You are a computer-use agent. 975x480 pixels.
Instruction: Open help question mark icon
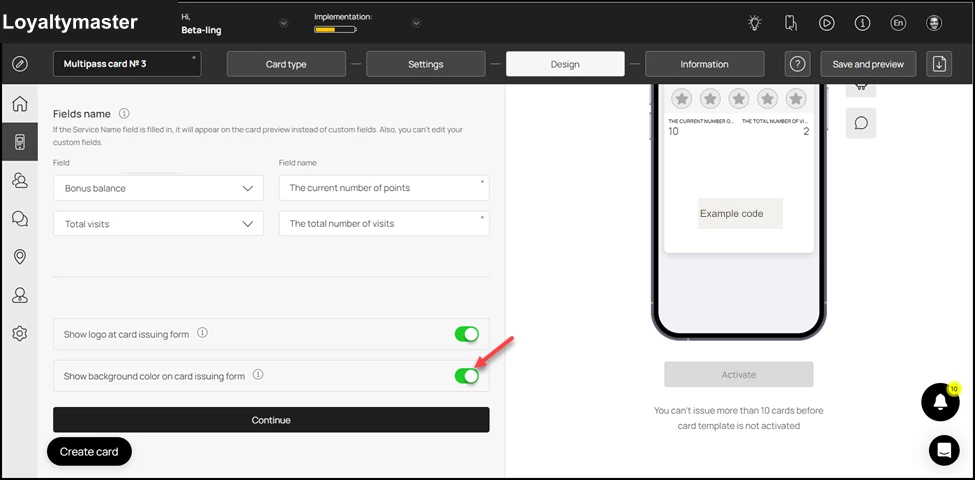point(797,64)
